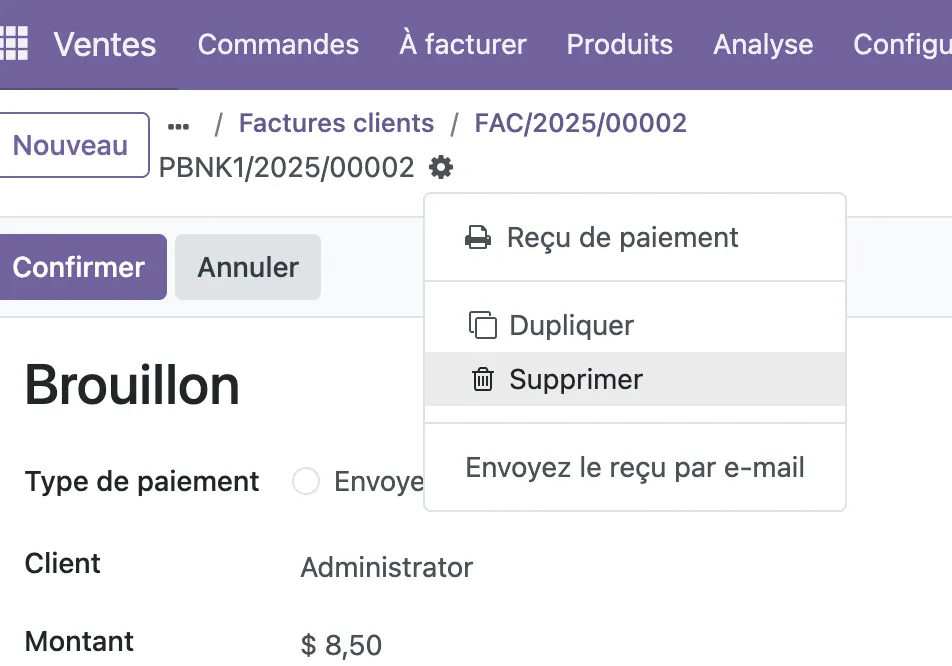Screen dimensions: 952x666
Task: Open the apps grid menu icon
Action: pyautogui.click(x=14, y=44)
